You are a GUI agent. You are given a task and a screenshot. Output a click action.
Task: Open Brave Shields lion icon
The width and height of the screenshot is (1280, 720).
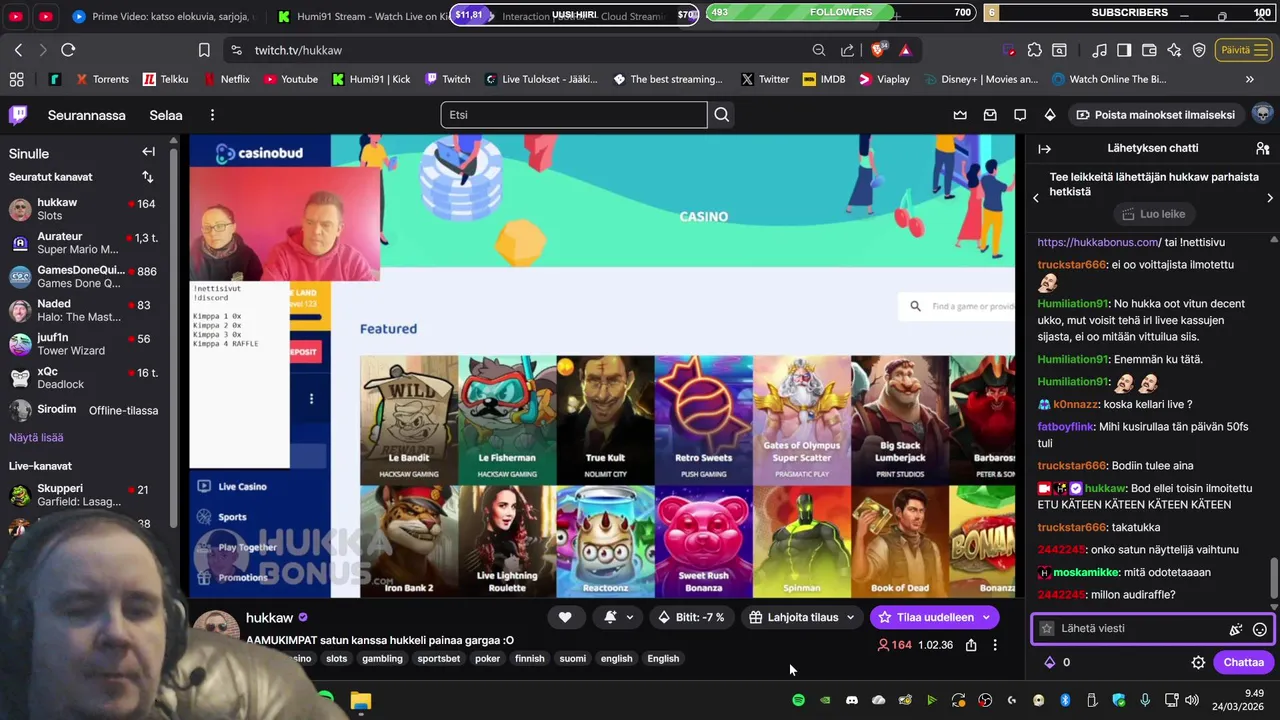click(x=877, y=50)
